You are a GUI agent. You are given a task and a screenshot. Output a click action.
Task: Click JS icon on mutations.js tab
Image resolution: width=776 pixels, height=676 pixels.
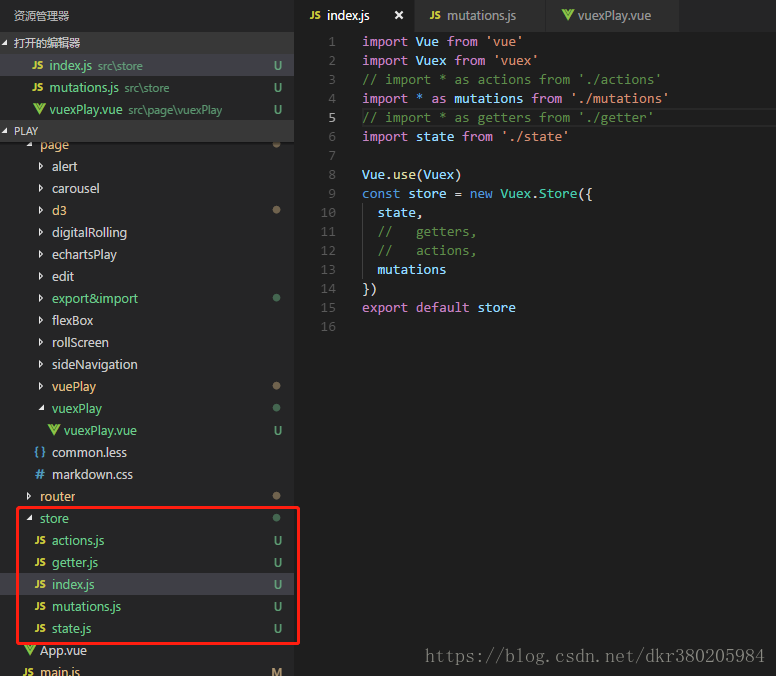[x=435, y=15]
